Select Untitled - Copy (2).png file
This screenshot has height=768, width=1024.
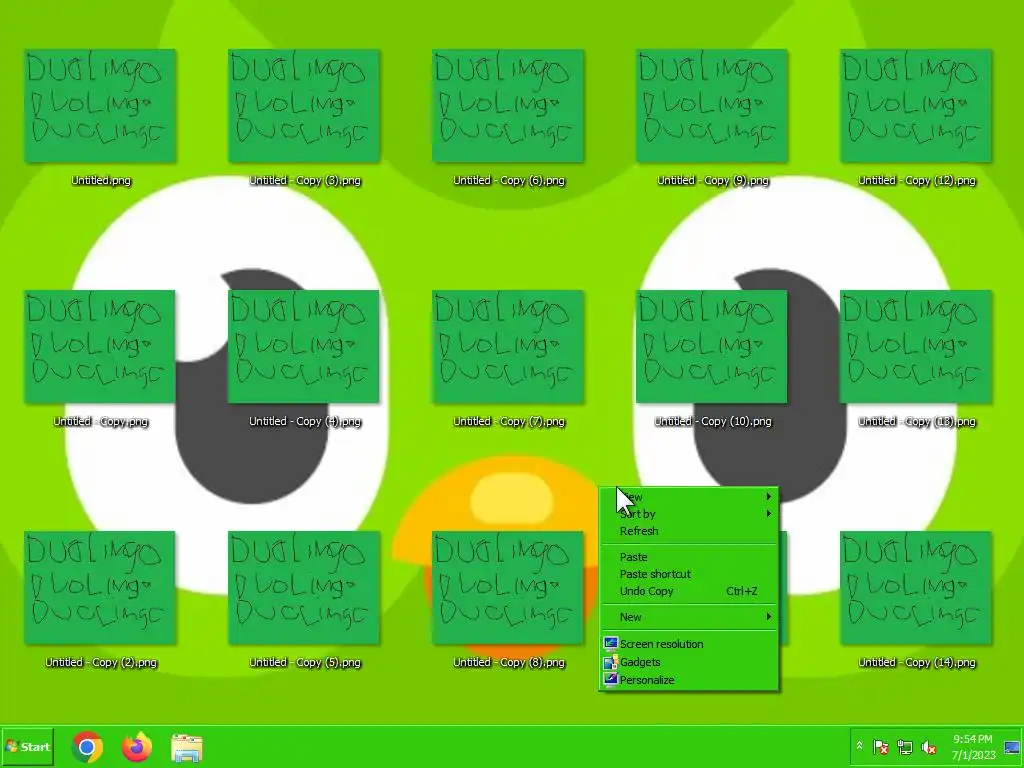pyautogui.click(x=100, y=600)
